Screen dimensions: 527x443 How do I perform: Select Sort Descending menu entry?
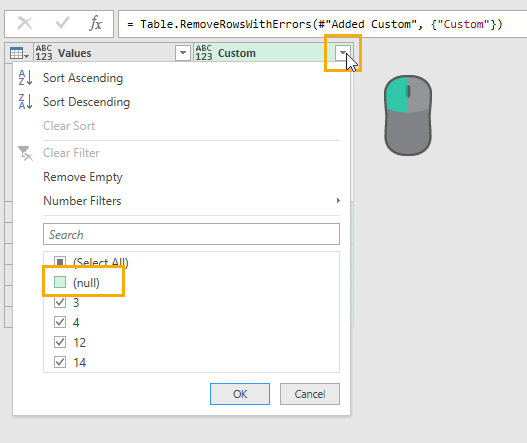coord(86,102)
